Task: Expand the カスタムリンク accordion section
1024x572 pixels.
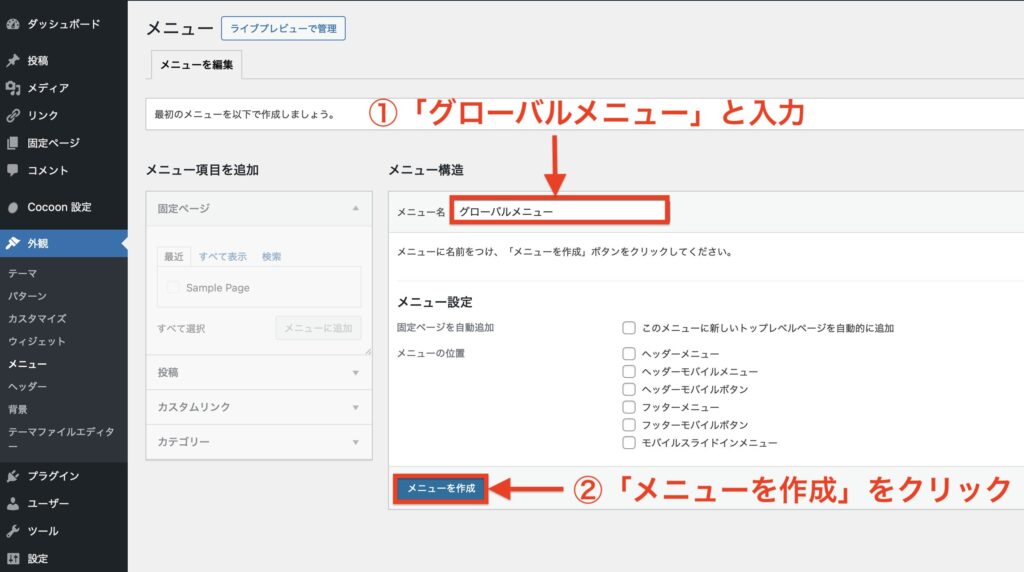Action: click(x=257, y=407)
